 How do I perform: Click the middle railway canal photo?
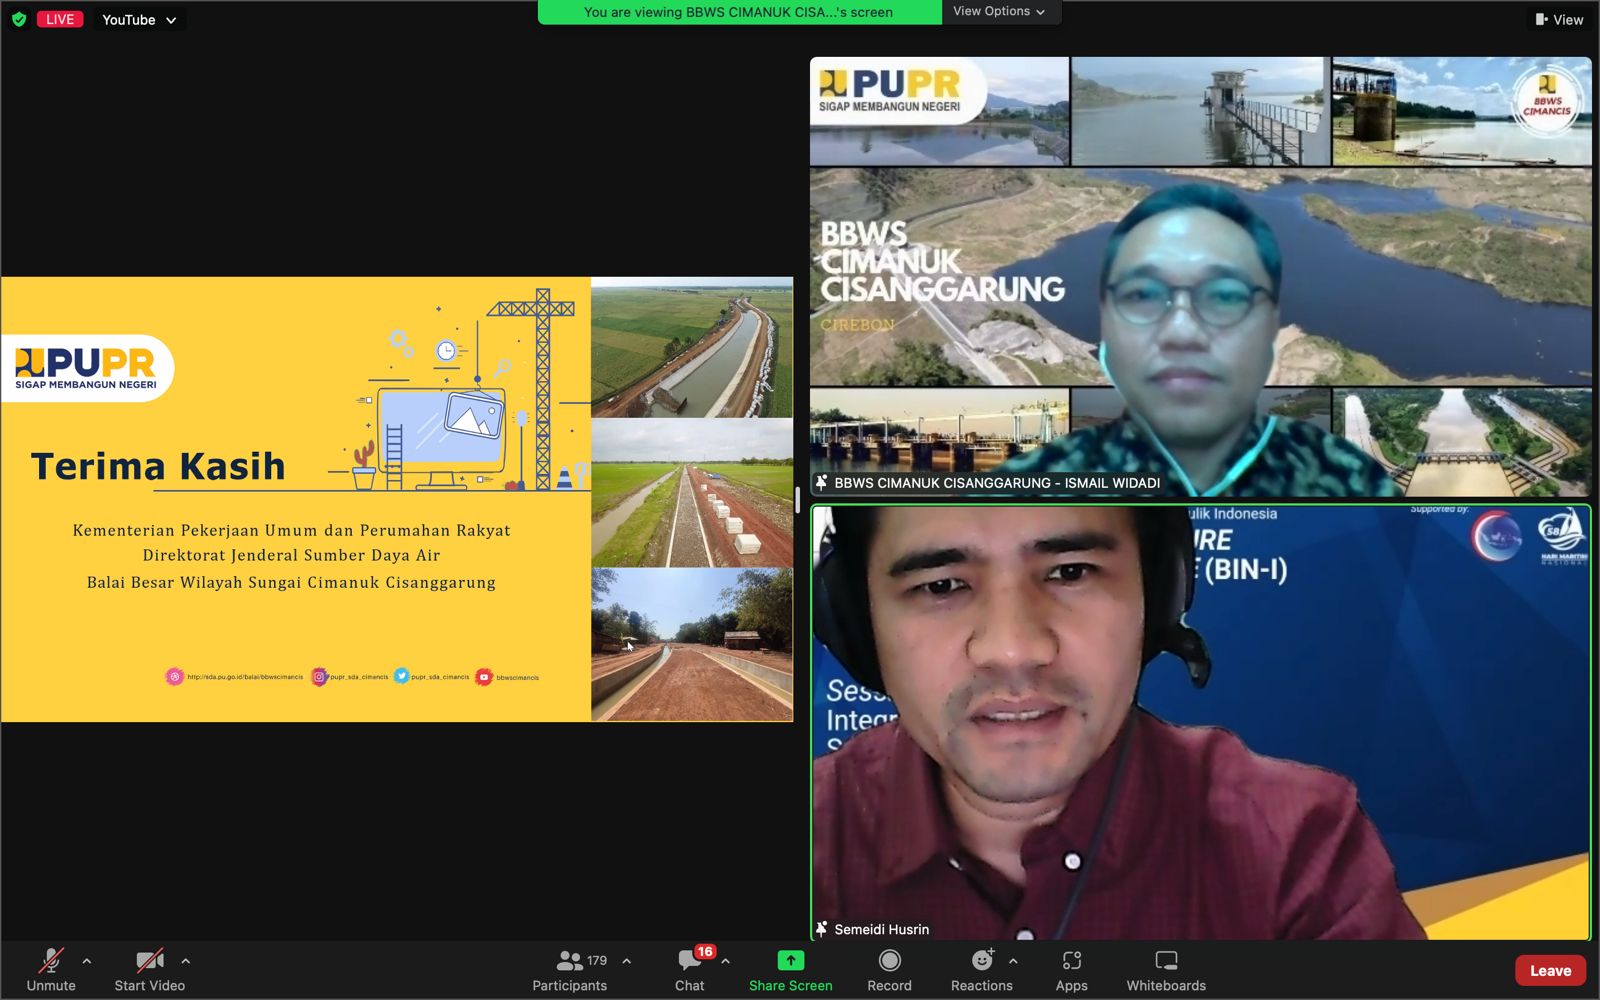pos(692,493)
